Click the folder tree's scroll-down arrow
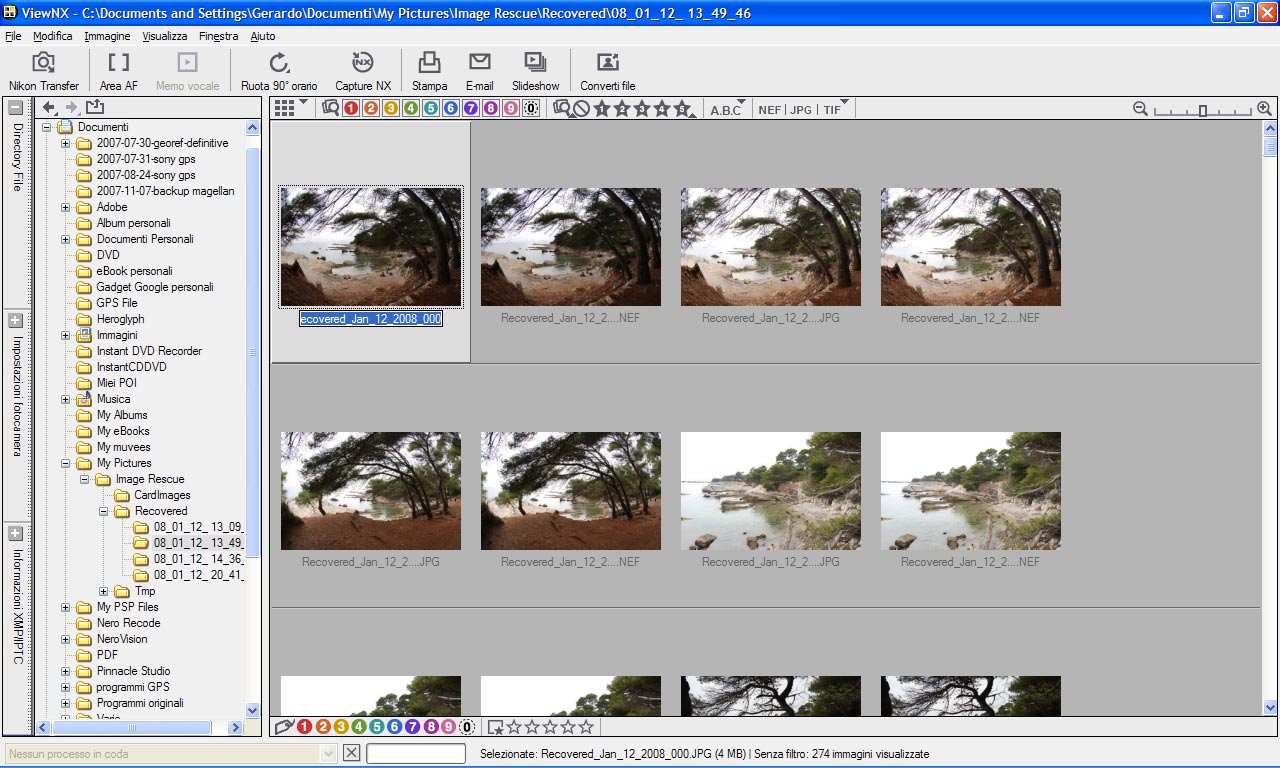 (253, 710)
